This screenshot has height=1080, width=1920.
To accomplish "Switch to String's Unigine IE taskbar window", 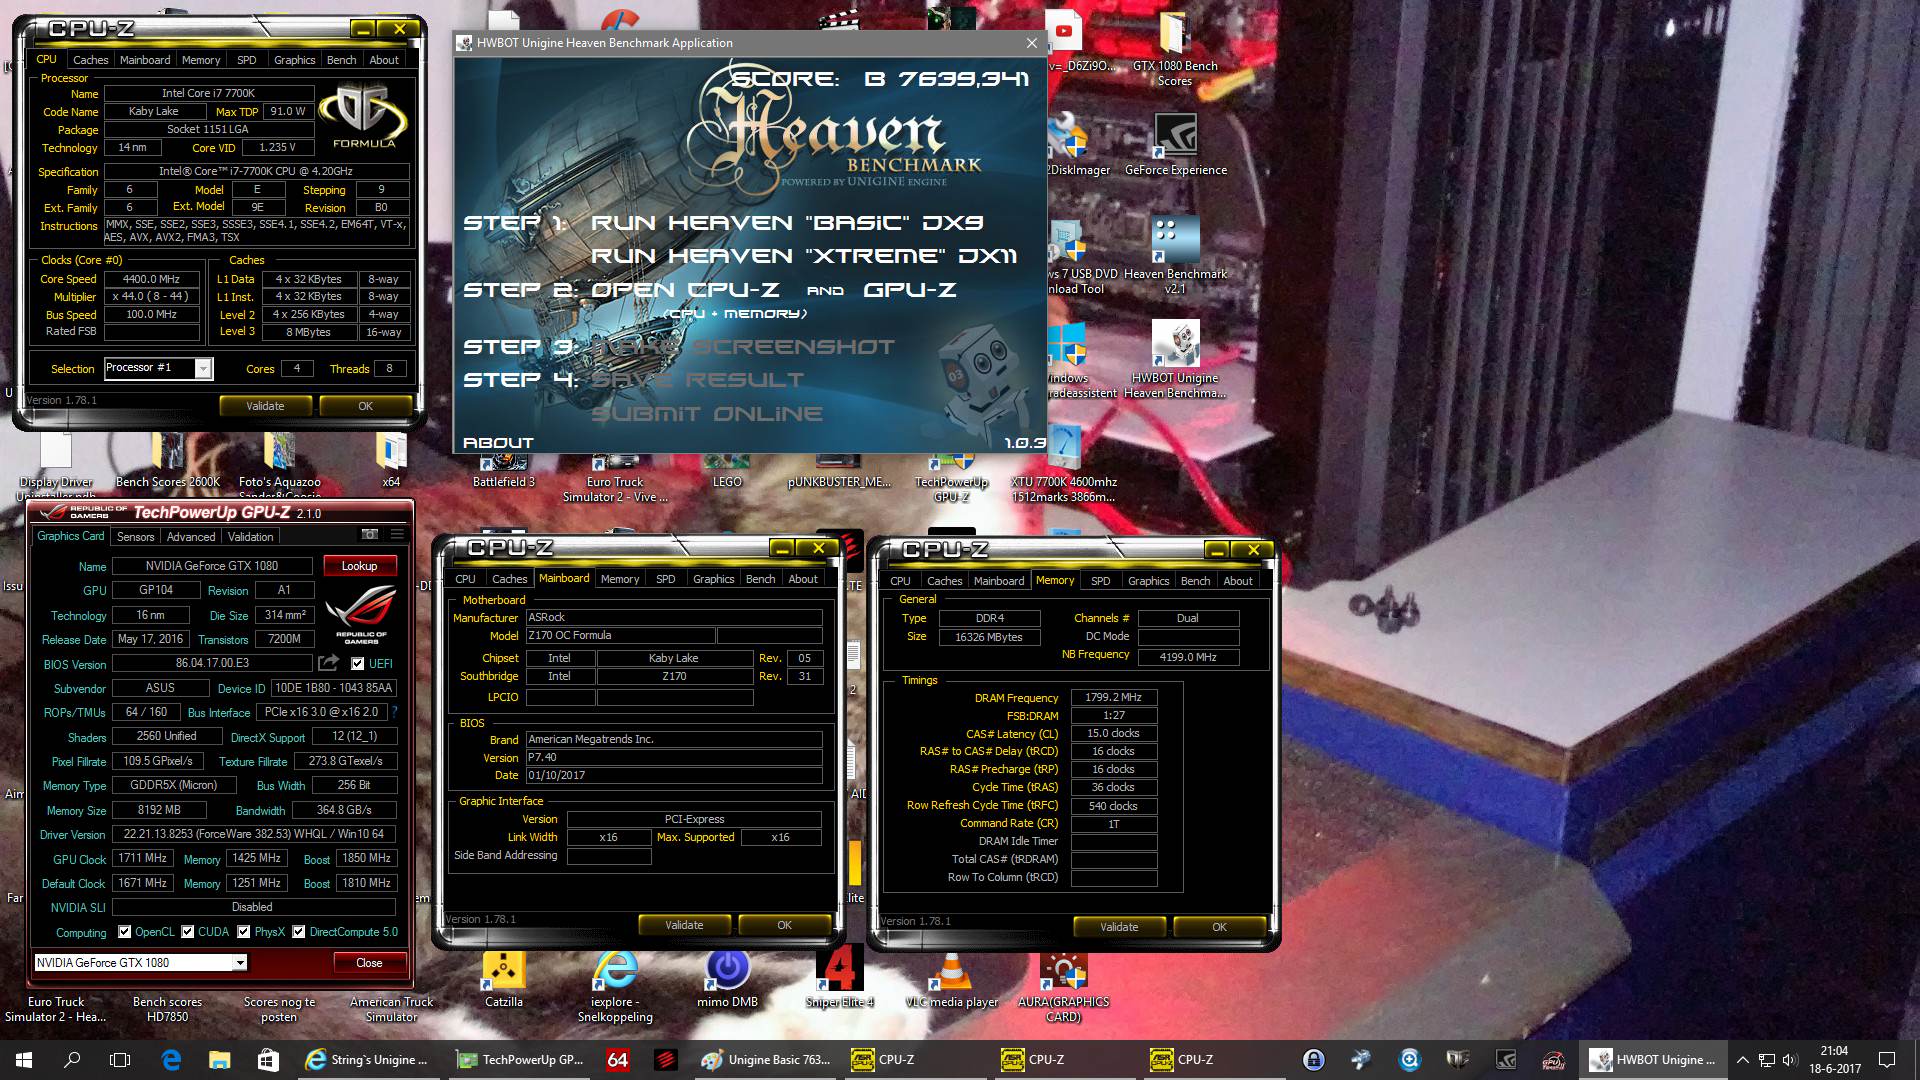I will [368, 1060].
